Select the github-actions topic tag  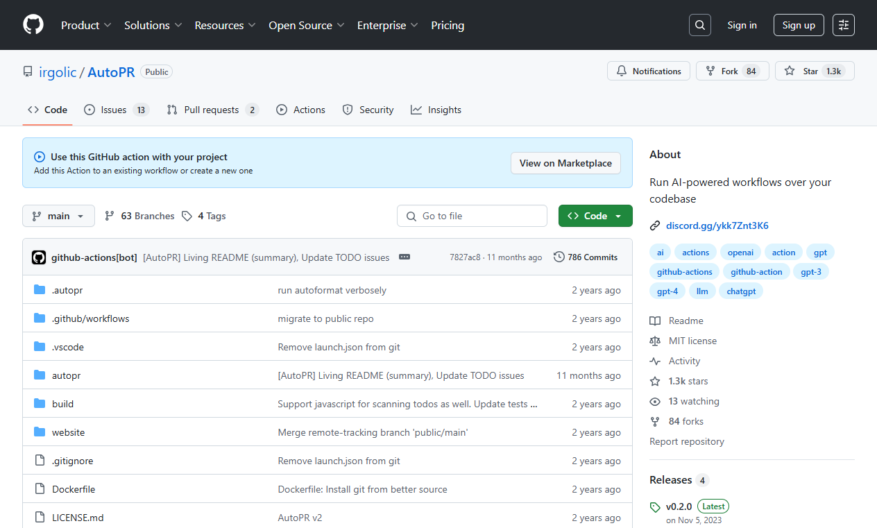(x=684, y=272)
